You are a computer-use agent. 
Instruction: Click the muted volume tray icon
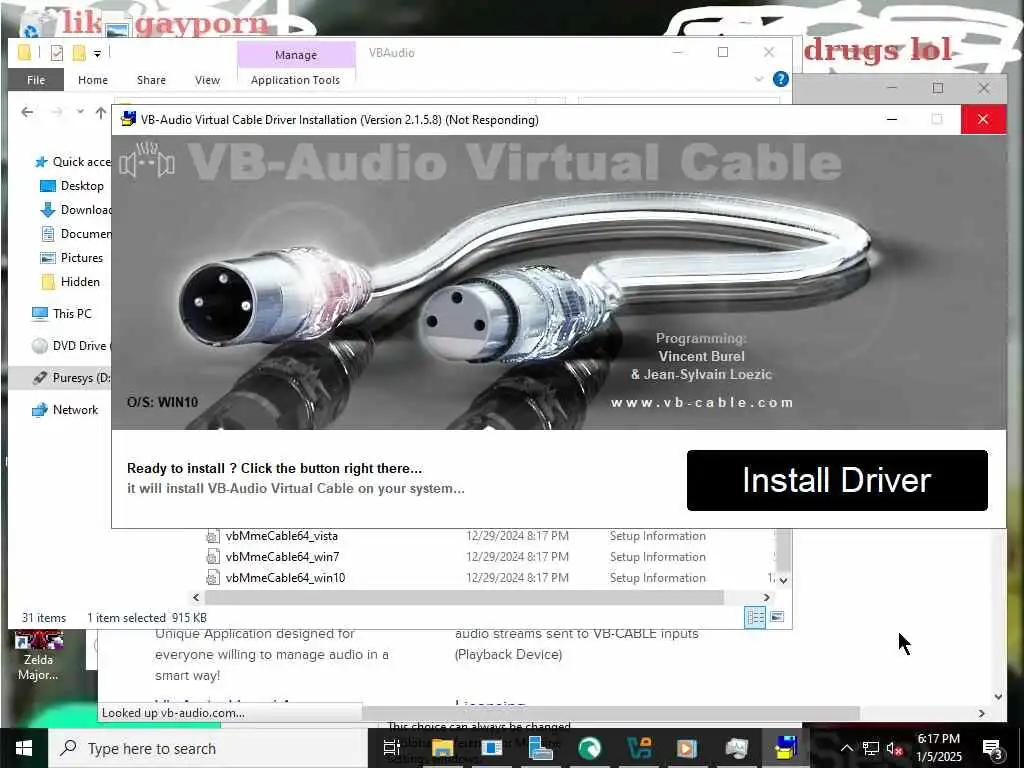pyautogui.click(x=895, y=748)
